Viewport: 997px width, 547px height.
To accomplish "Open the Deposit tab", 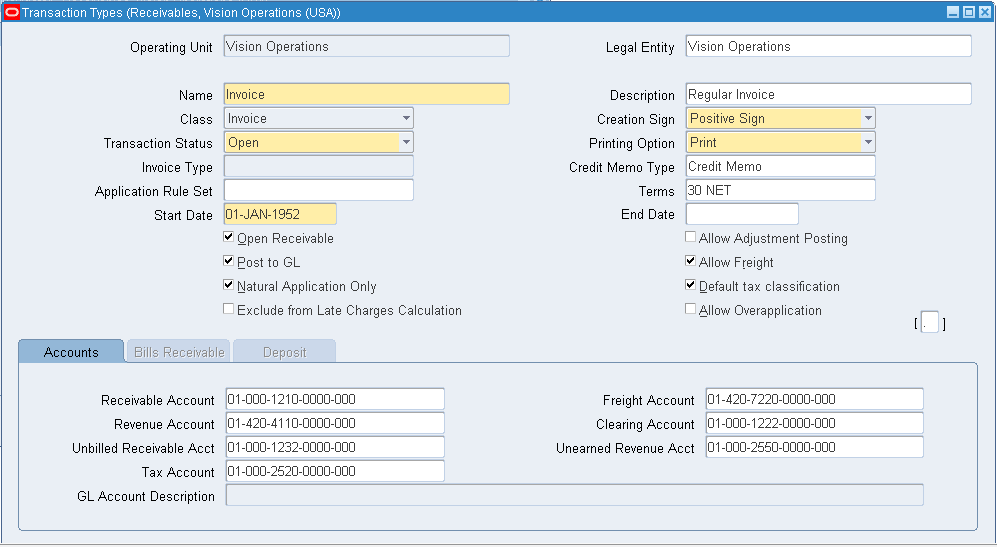I will point(284,352).
